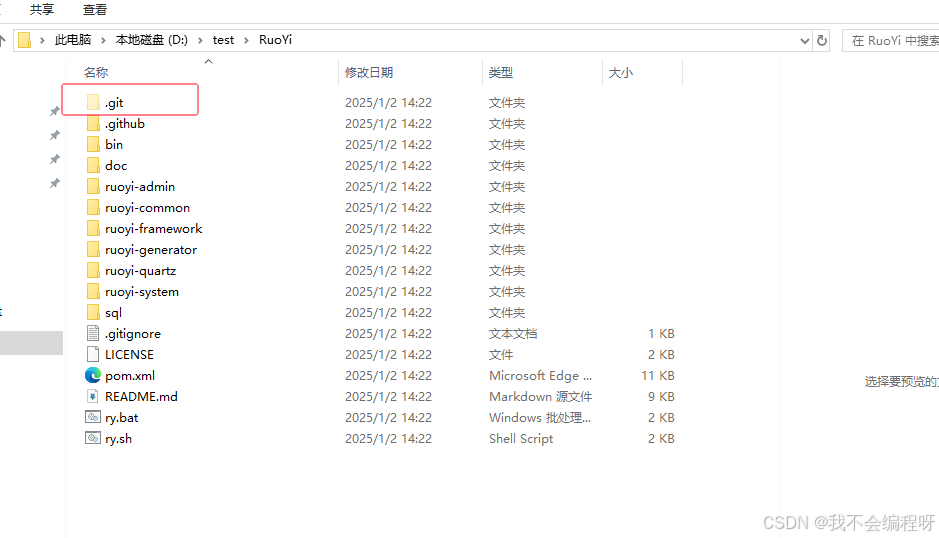
Task: Click the ruoyi-framework folder name
Action: coord(154,229)
